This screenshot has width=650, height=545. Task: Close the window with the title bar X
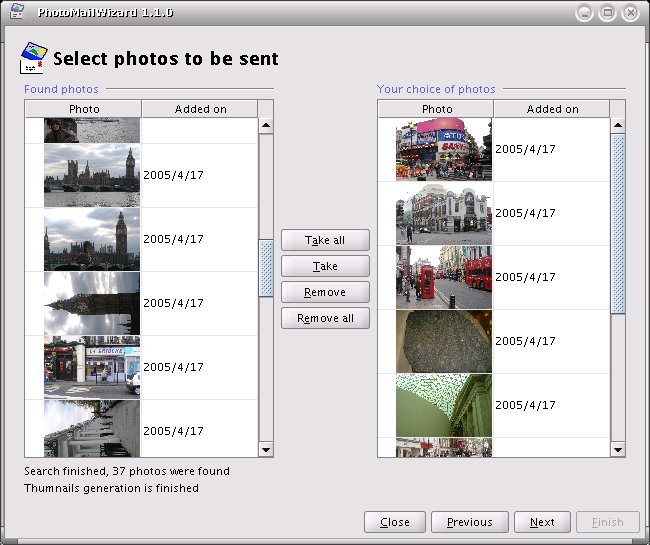click(631, 13)
